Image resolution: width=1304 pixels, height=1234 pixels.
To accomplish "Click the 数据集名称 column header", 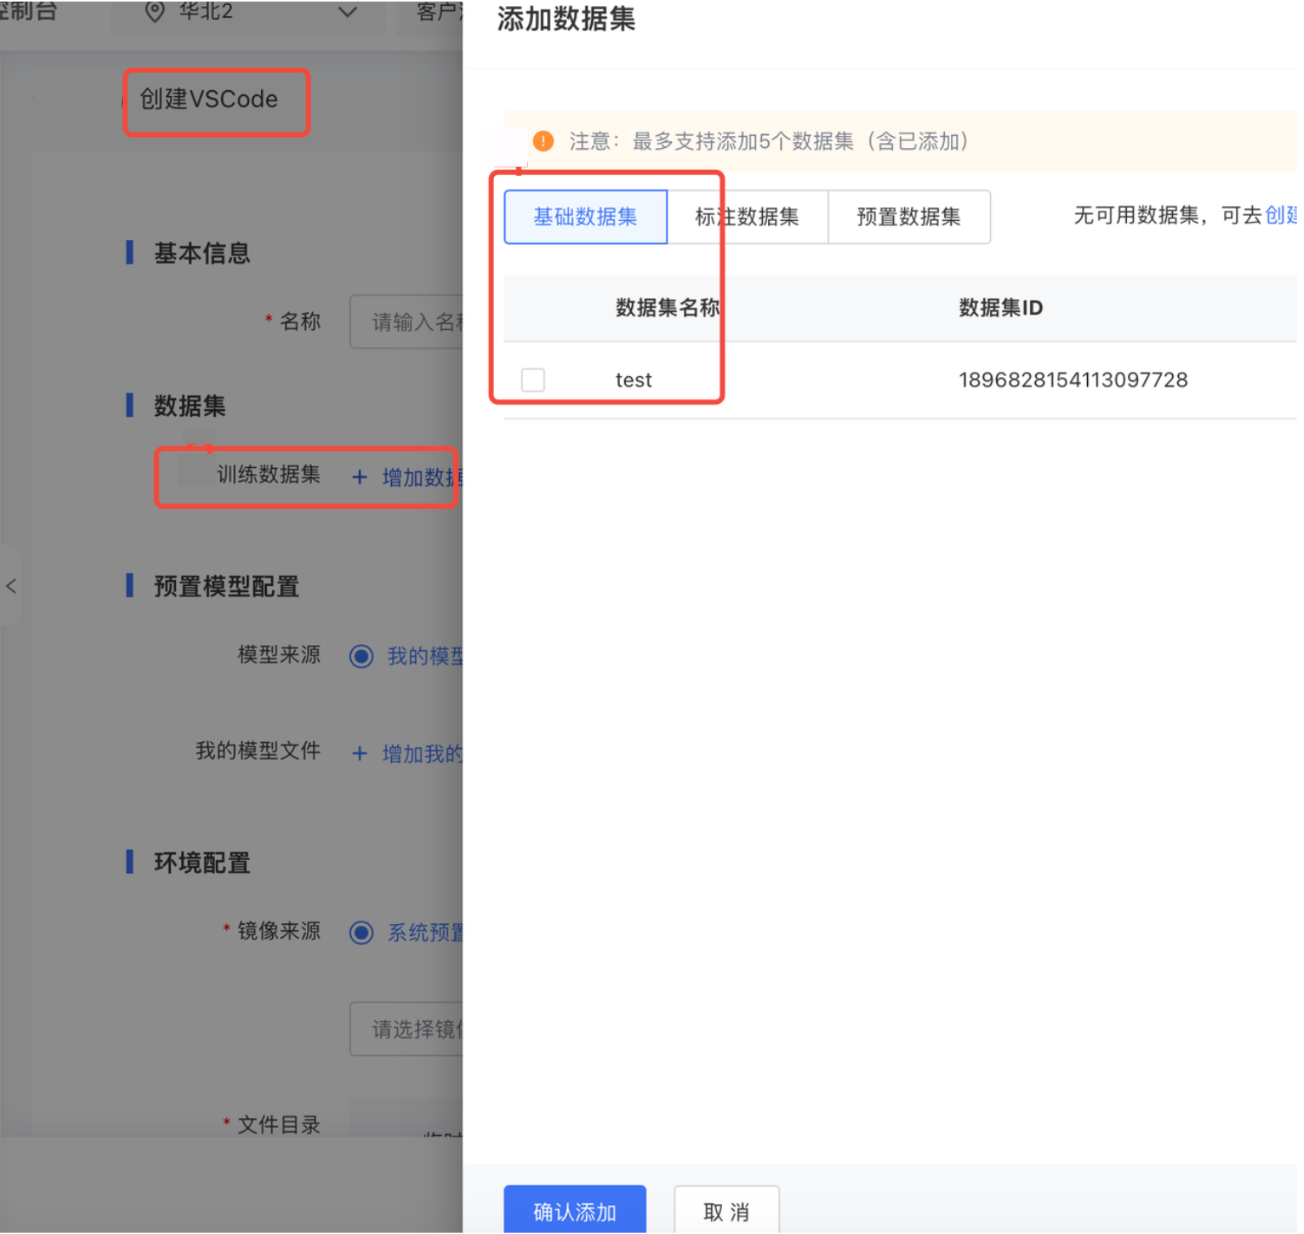I will (x=667, y=308).
